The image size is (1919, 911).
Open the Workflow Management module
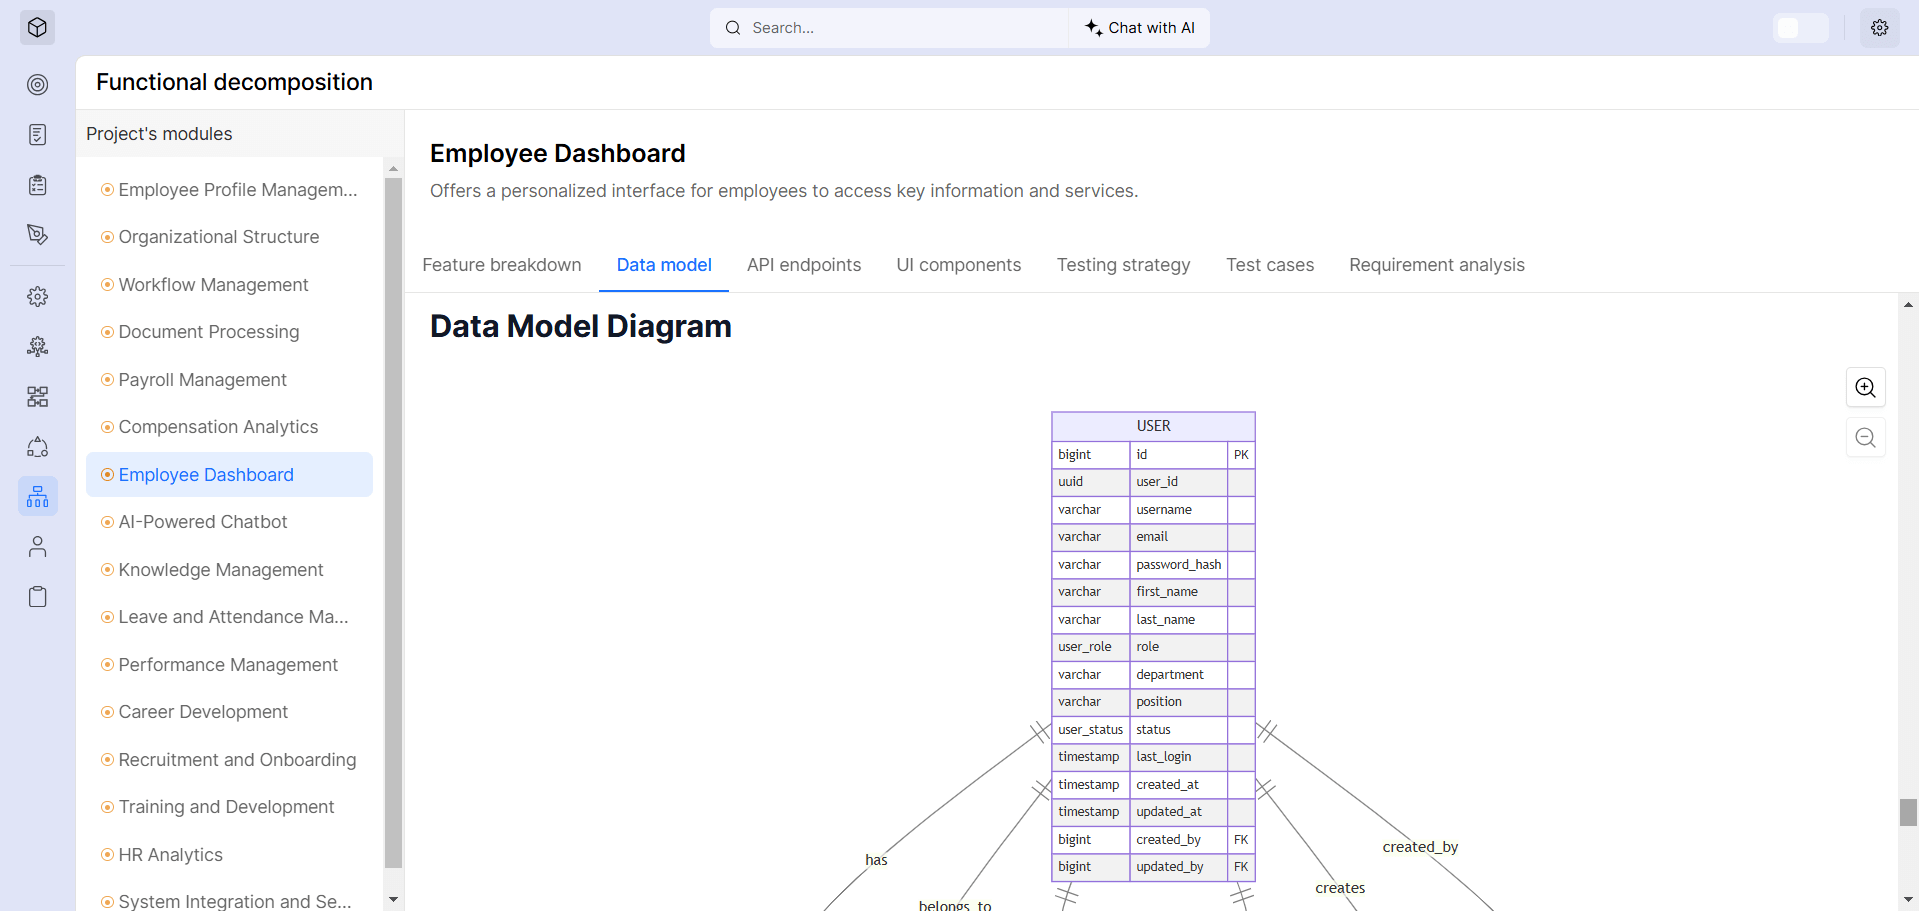coord(229,285)
